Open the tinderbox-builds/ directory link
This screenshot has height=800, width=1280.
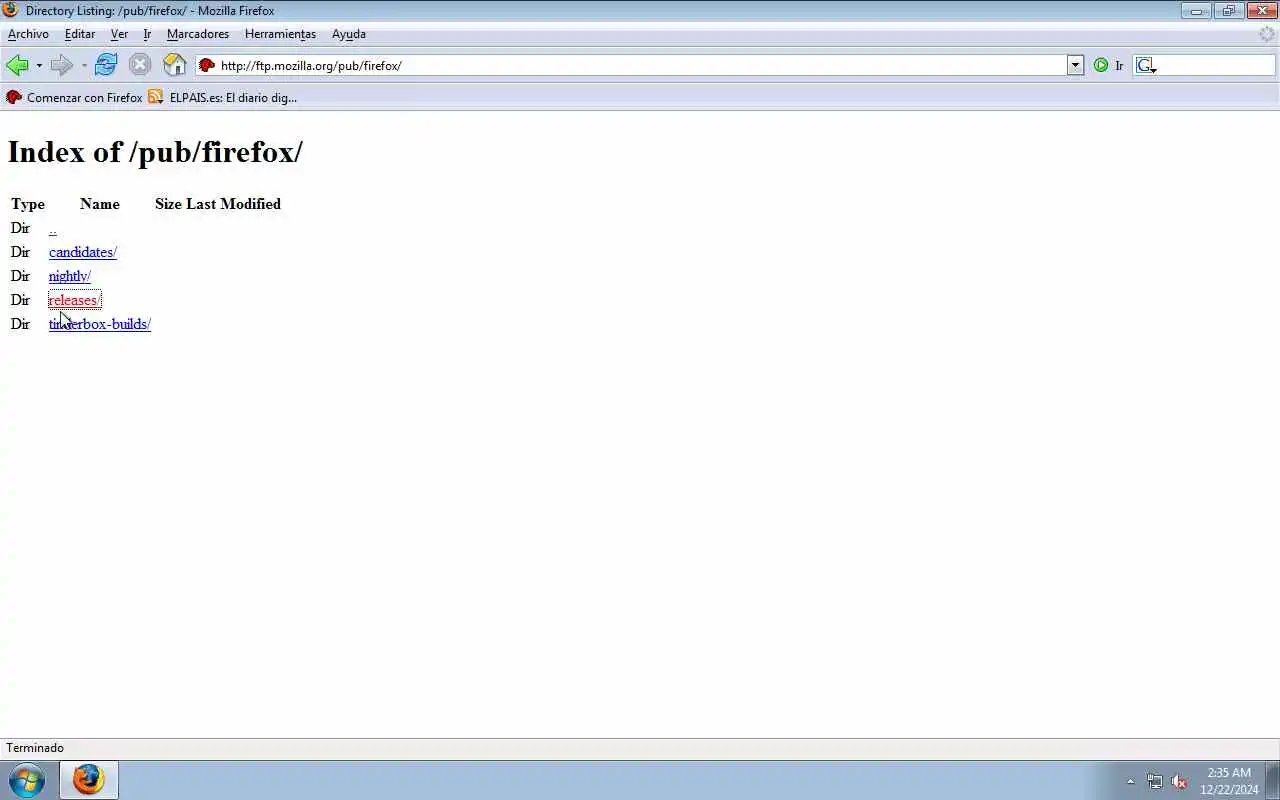click(x=100, y=324)
